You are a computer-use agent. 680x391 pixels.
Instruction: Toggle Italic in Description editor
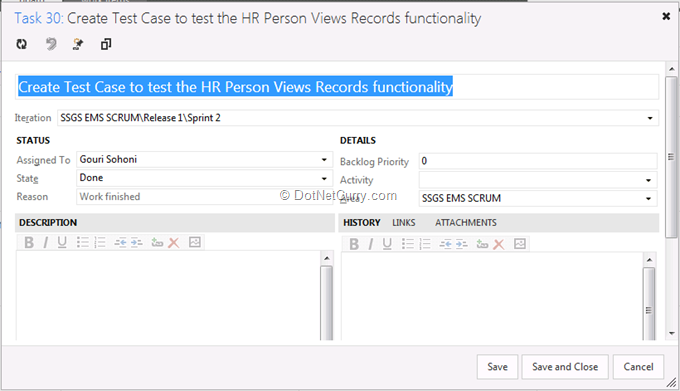click(x=46, y=242)
